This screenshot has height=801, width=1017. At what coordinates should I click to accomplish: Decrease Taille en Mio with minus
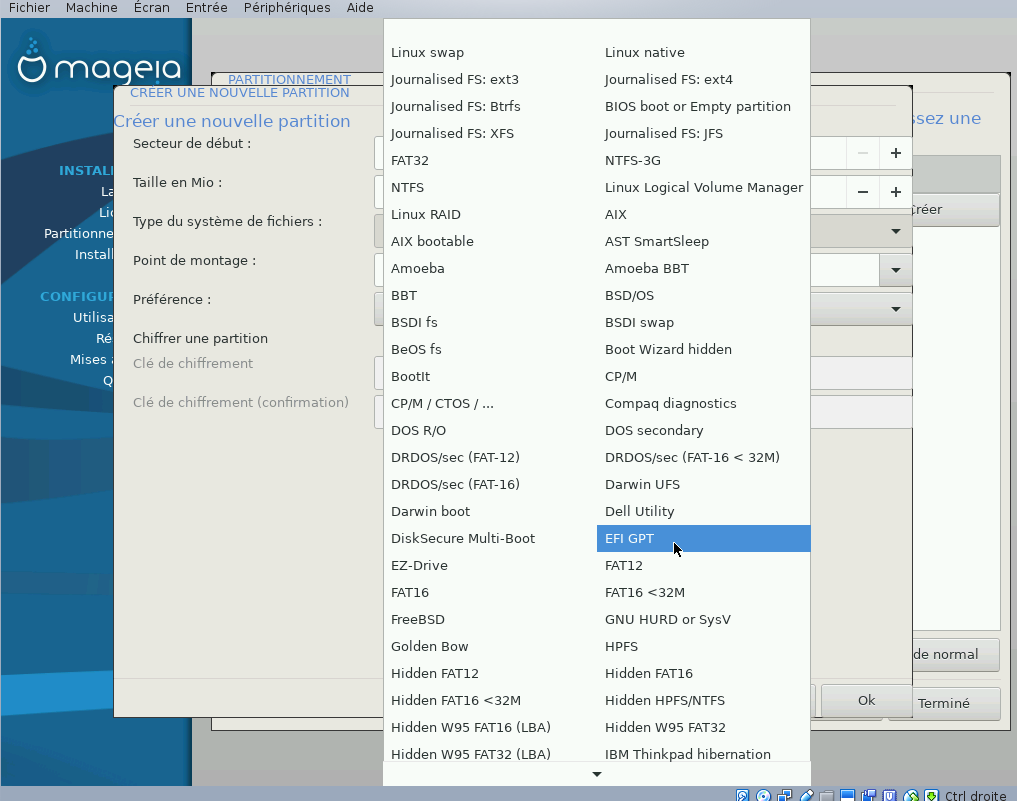(863, 192)
